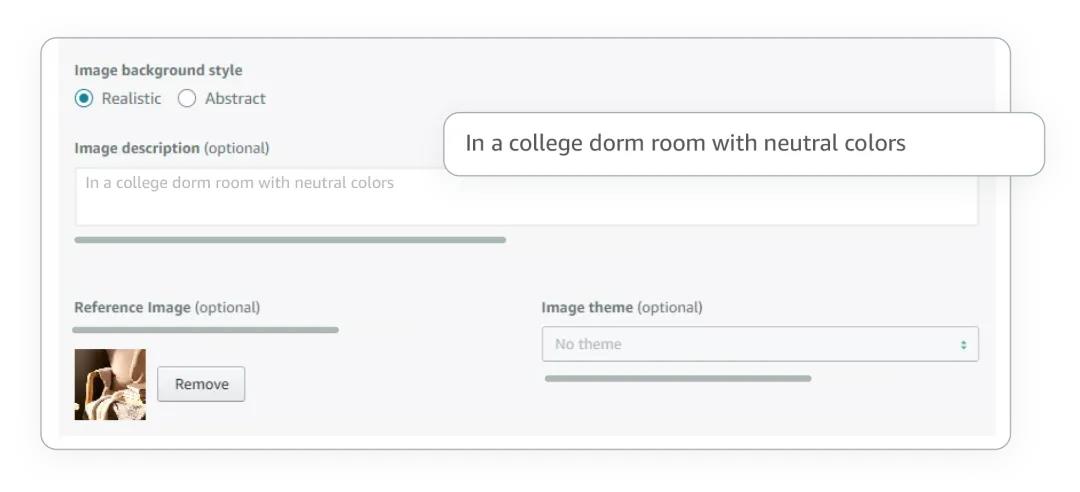
Task: Click the "Image theme" field label
Action: tap(587, 307)
